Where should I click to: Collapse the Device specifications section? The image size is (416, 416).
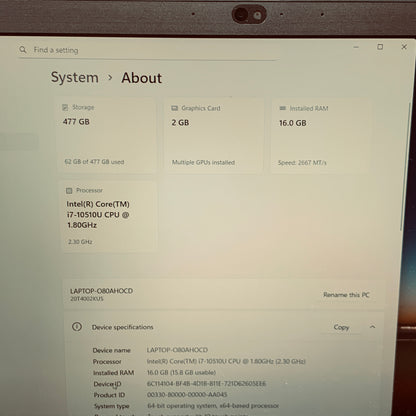click(x=373, y=327)
